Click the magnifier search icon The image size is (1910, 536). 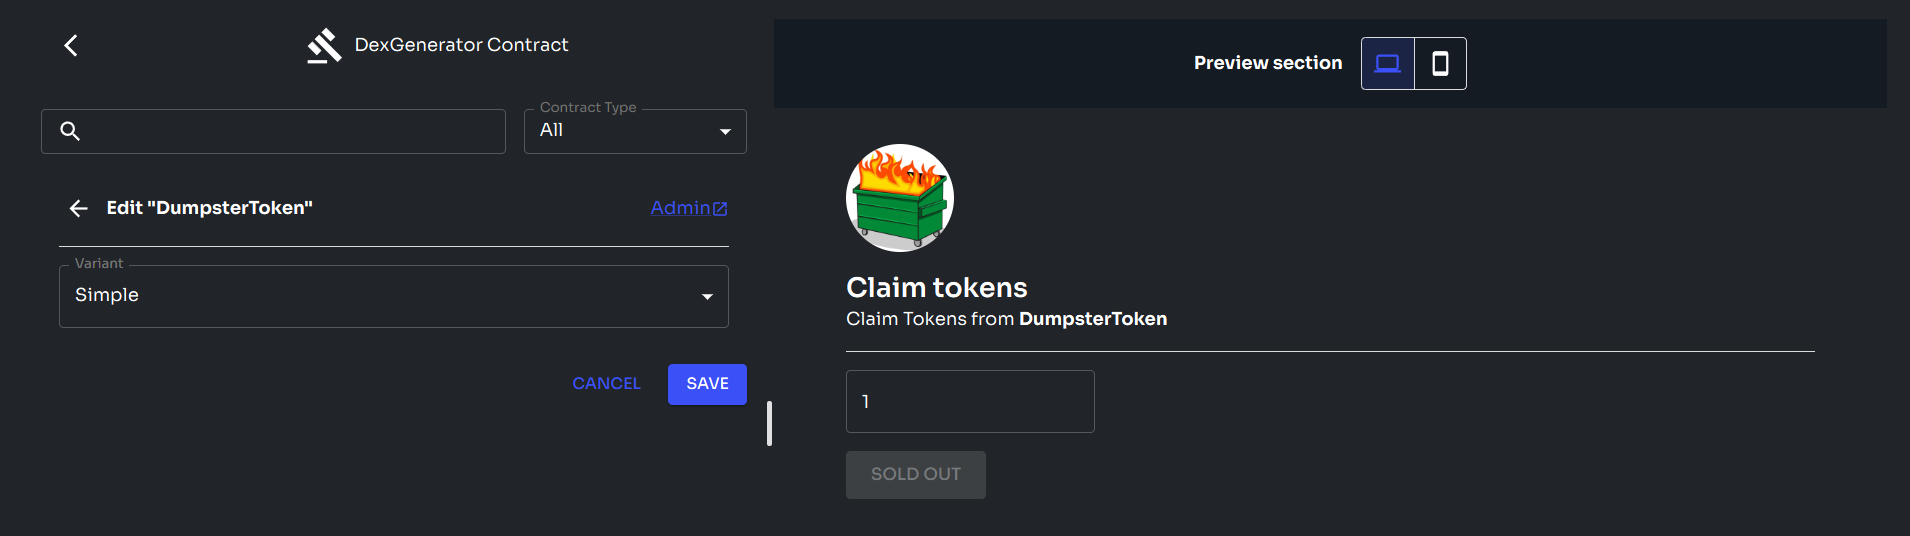(70, 131)
